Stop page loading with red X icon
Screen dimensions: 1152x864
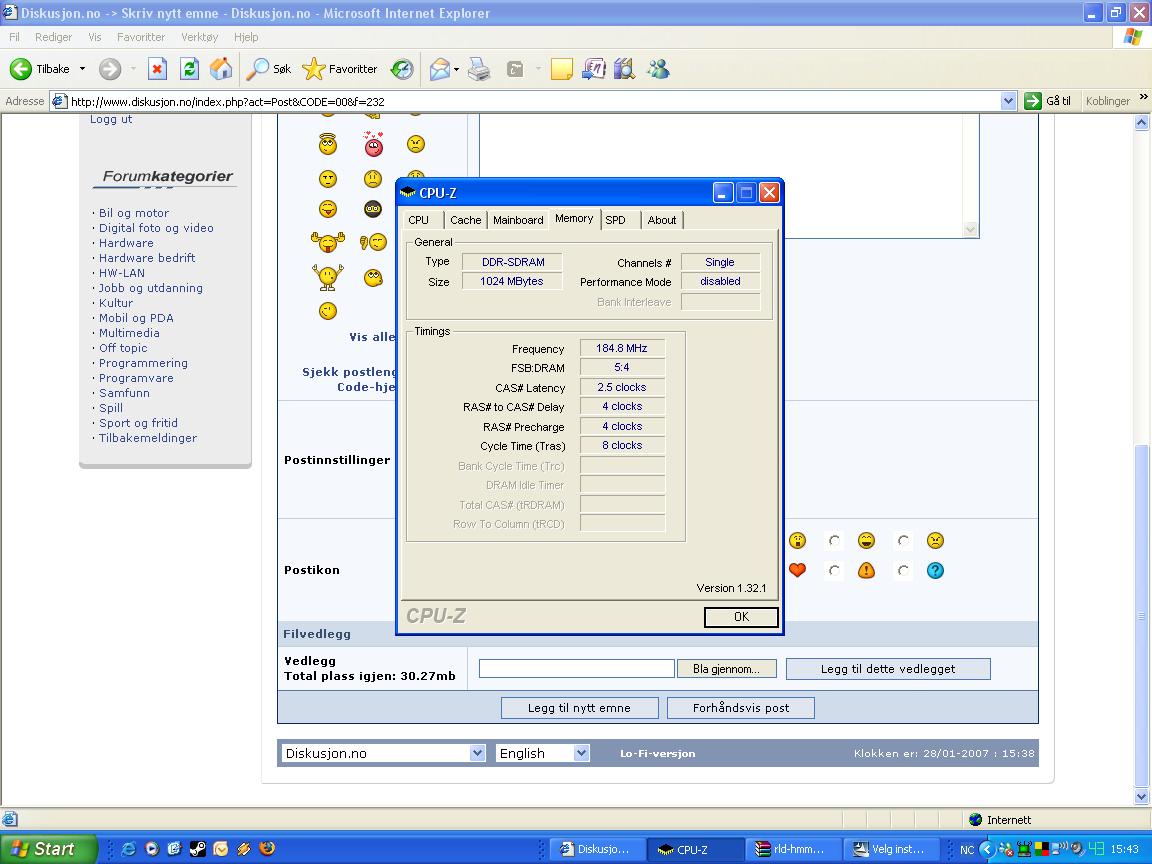[x=157, y=69]
